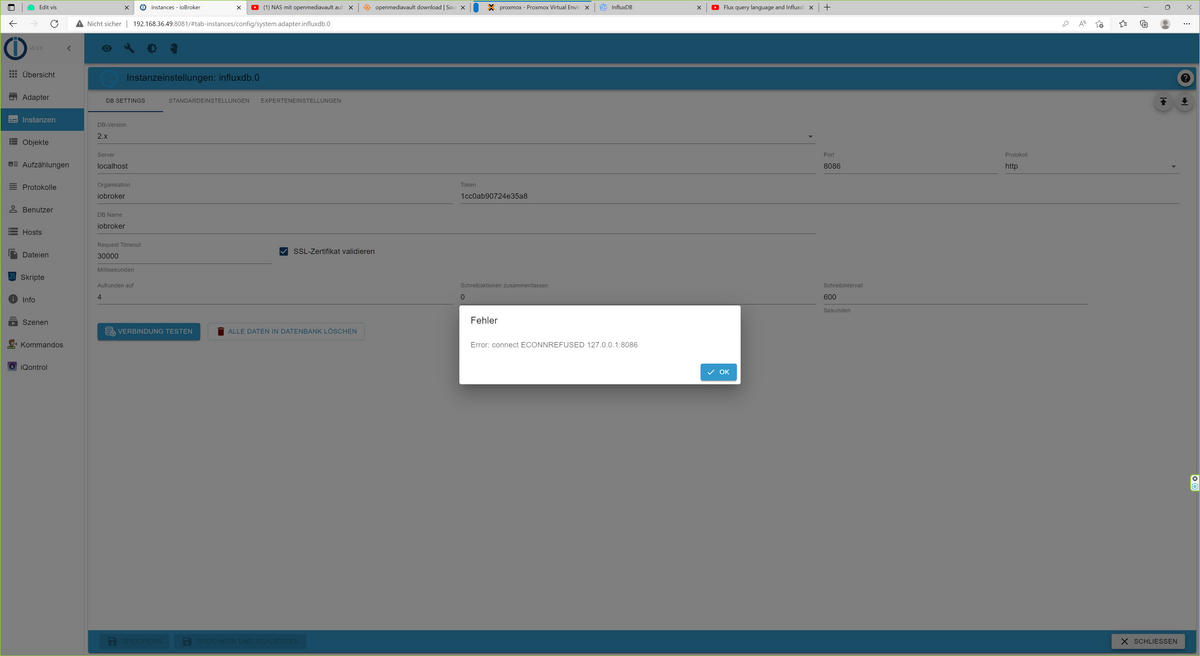Open Skripte in the sidebar
1200x656 pixels.
[42, 277]
